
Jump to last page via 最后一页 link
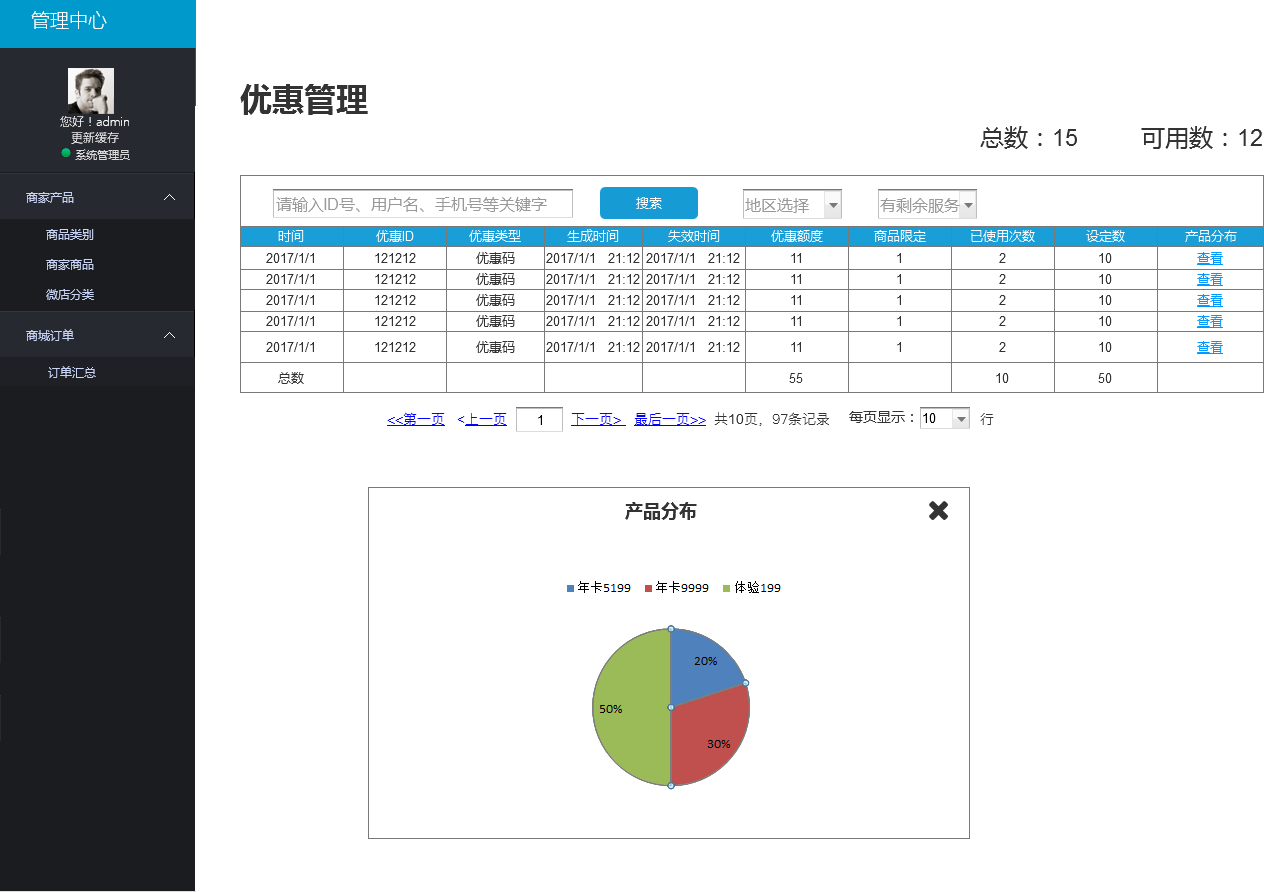pyautogui.click(x=669, y=420)
